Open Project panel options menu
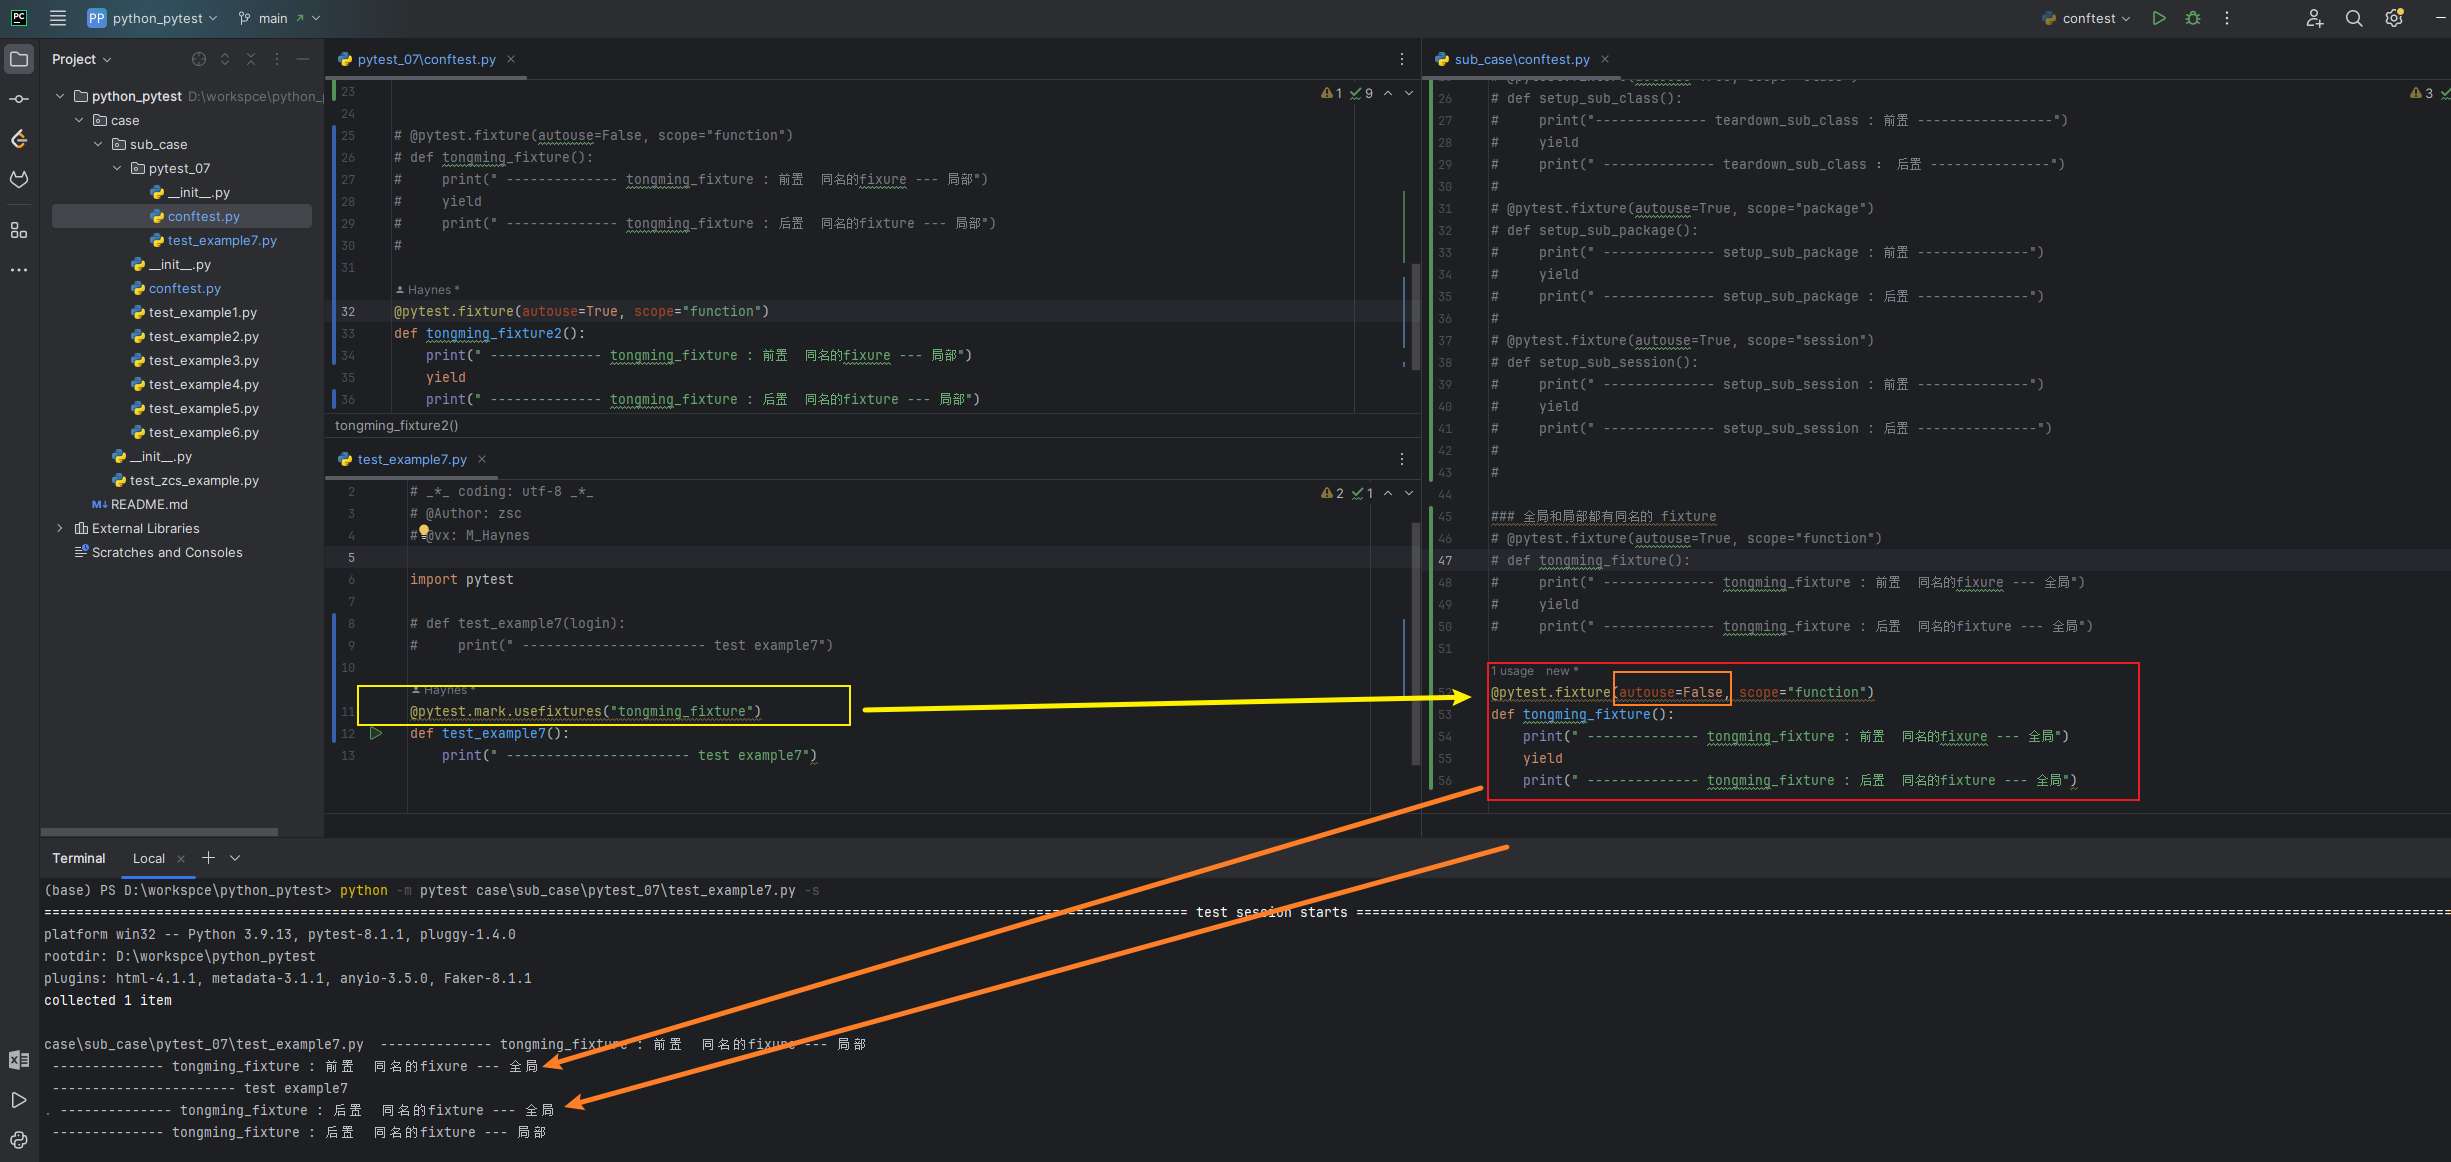The width and height of the screenshot is (2451, 1162). (277, 59)
